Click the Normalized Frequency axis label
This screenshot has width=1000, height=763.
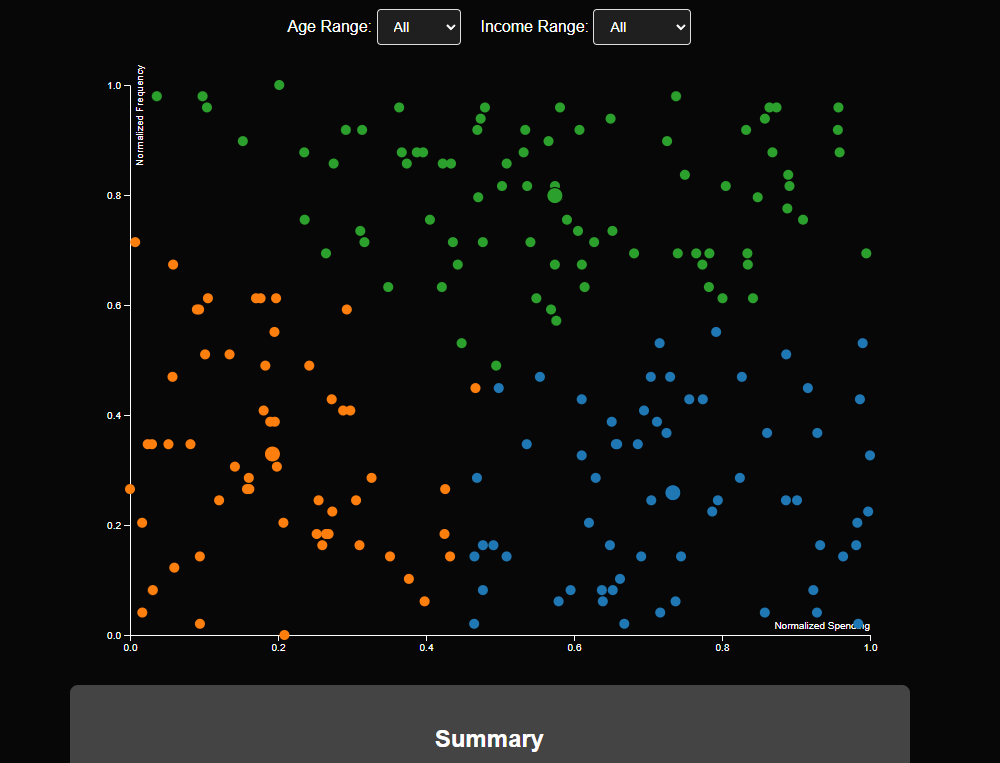point(140,114)
